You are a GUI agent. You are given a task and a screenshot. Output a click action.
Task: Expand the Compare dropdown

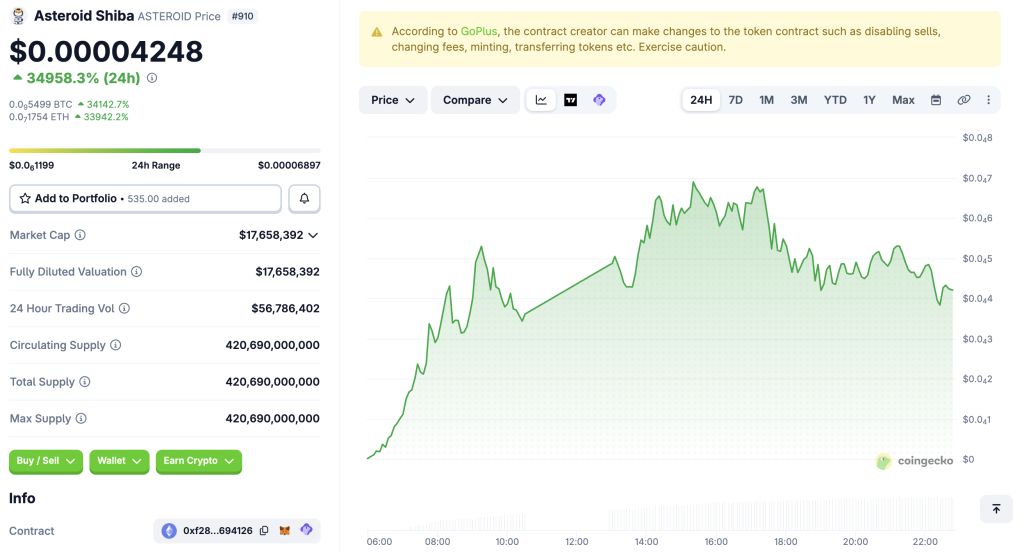pos(475,100)
